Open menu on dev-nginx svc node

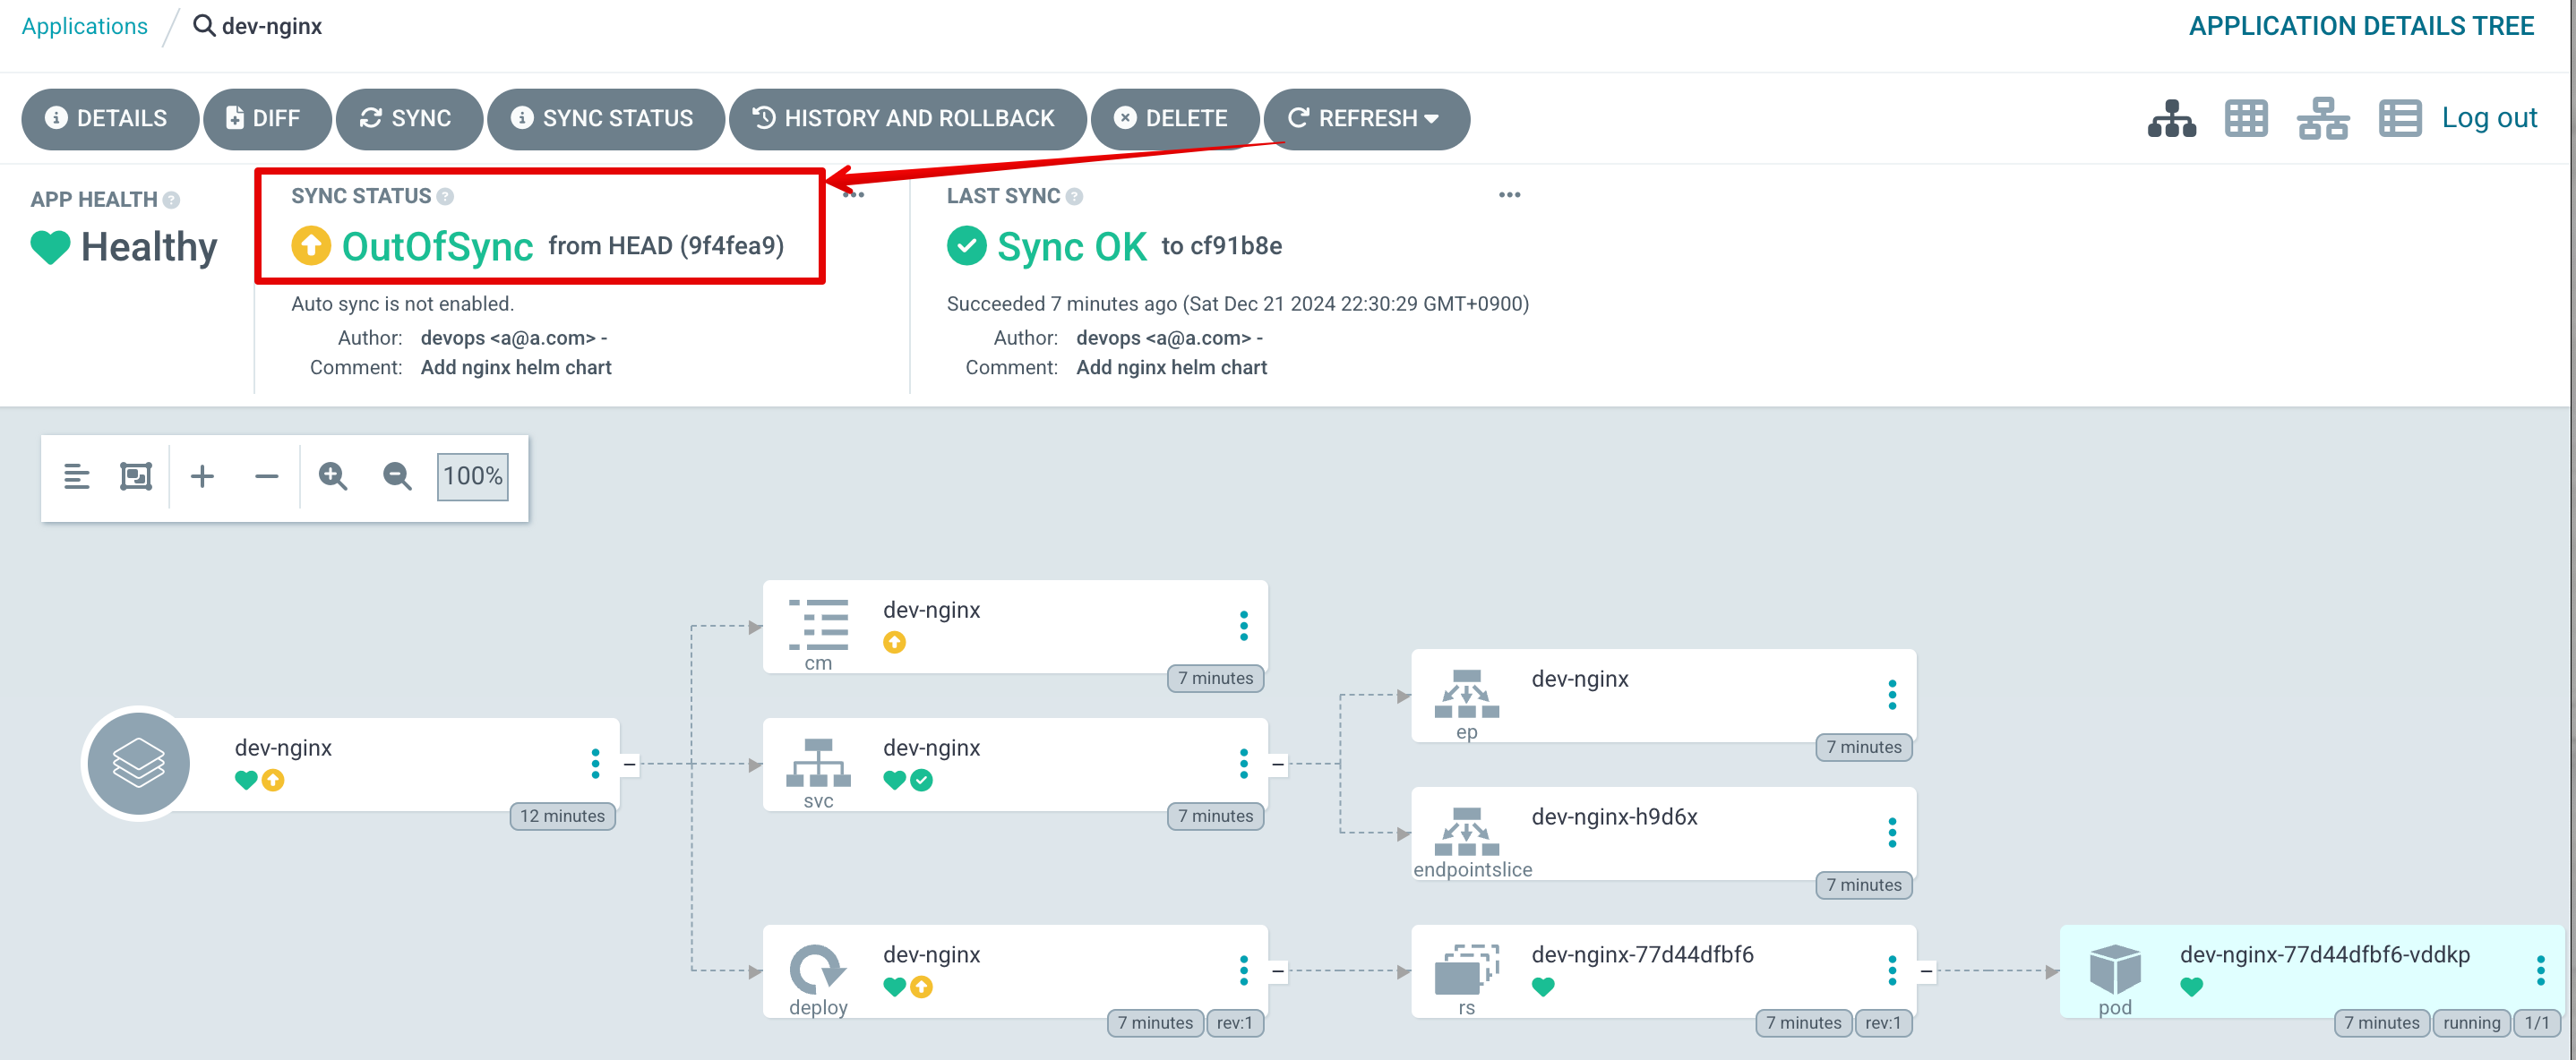1243,764
